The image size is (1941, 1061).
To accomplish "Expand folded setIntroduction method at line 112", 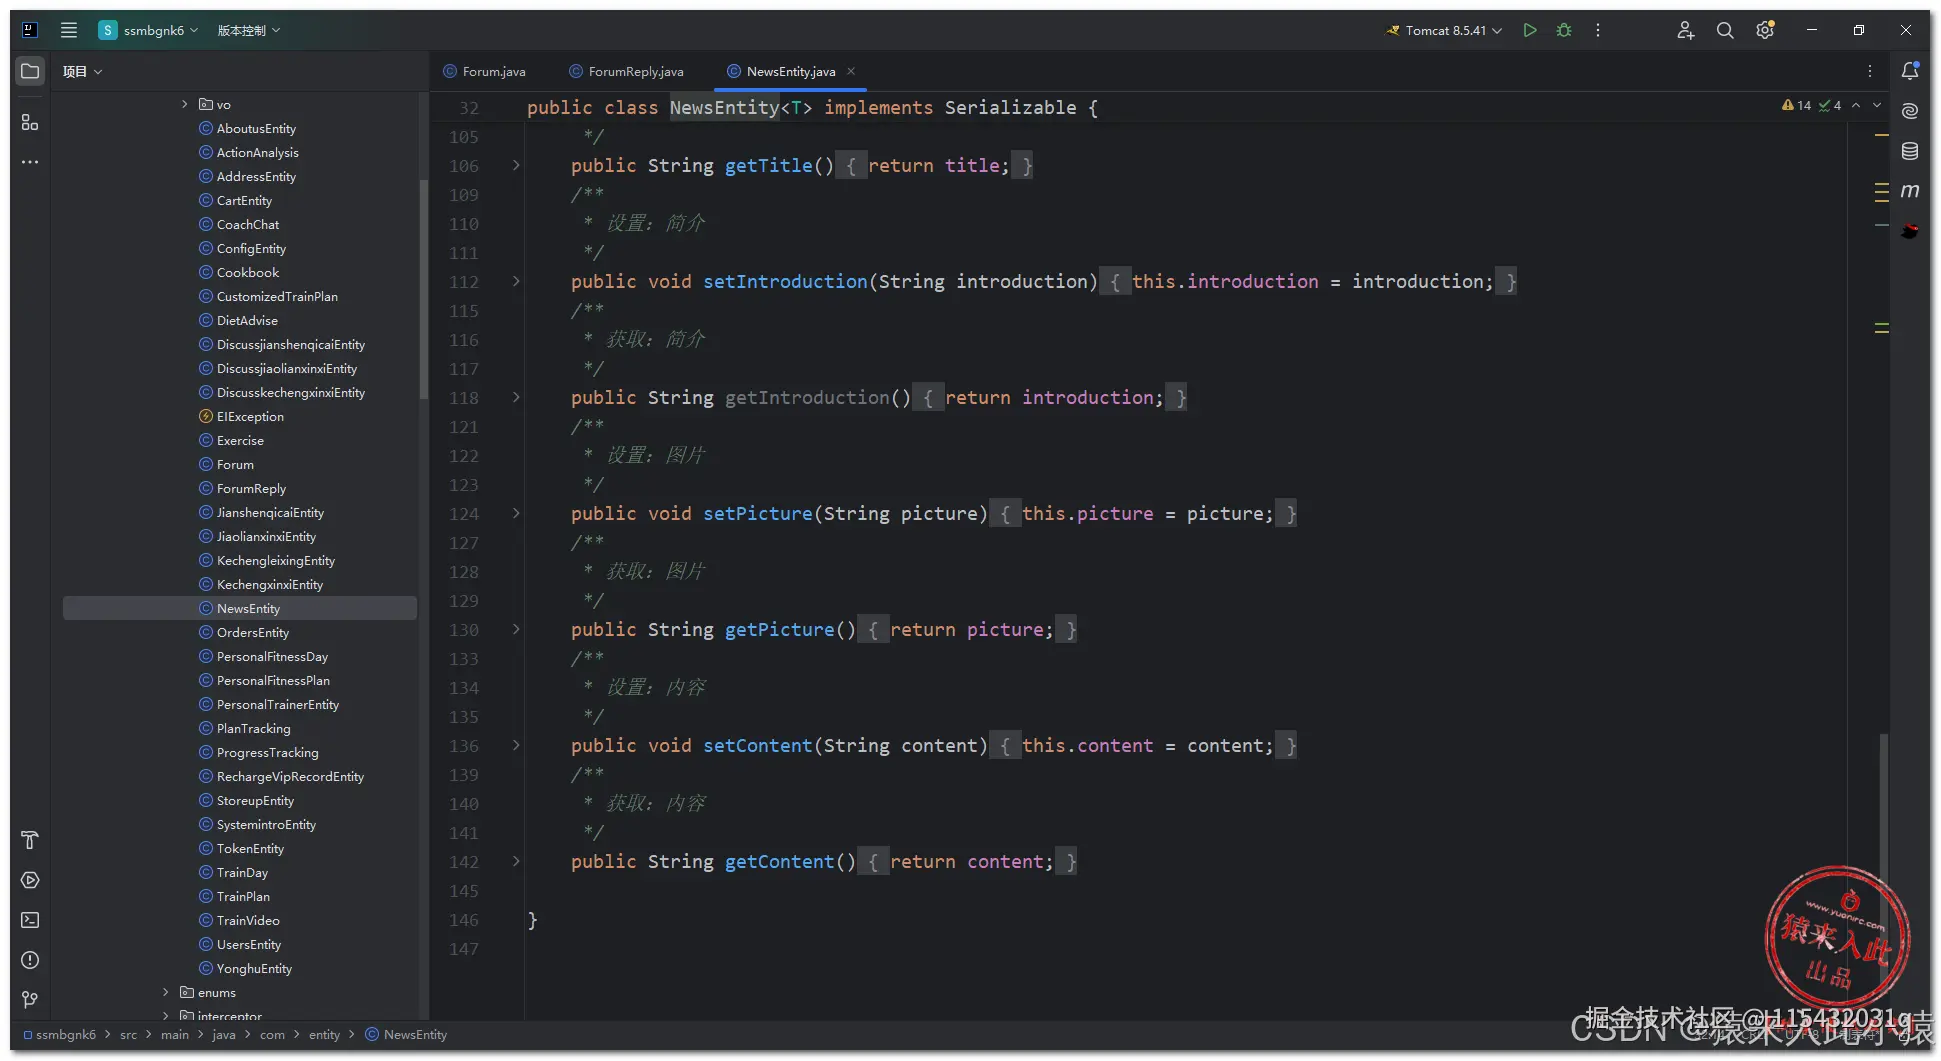I will tap(516, 281).
